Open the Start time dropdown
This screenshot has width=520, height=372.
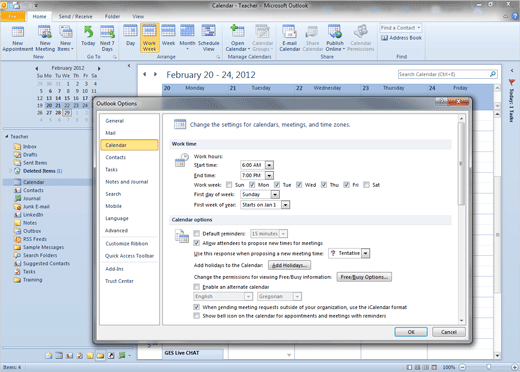269,165
